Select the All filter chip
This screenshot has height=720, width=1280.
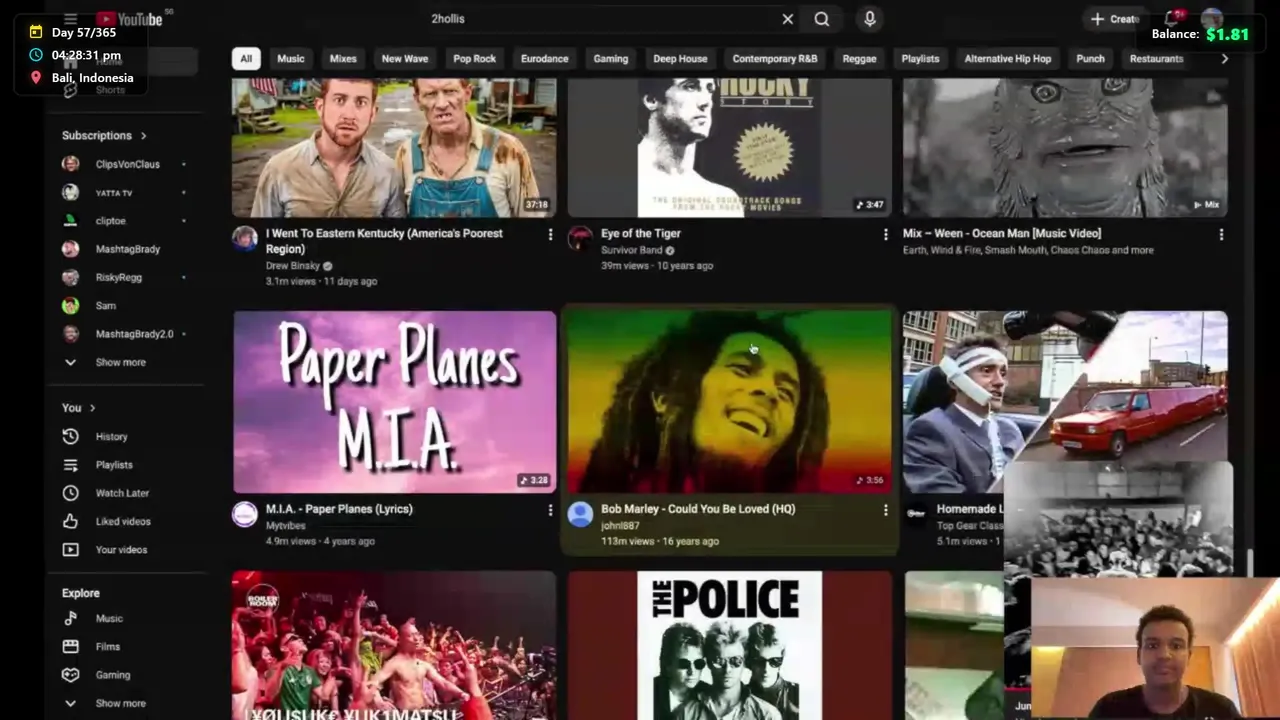(246, 59)
